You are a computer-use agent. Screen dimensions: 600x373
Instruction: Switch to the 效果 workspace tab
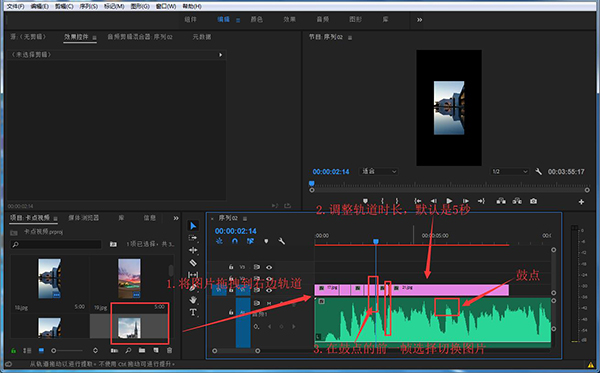(x=289, y=20)
